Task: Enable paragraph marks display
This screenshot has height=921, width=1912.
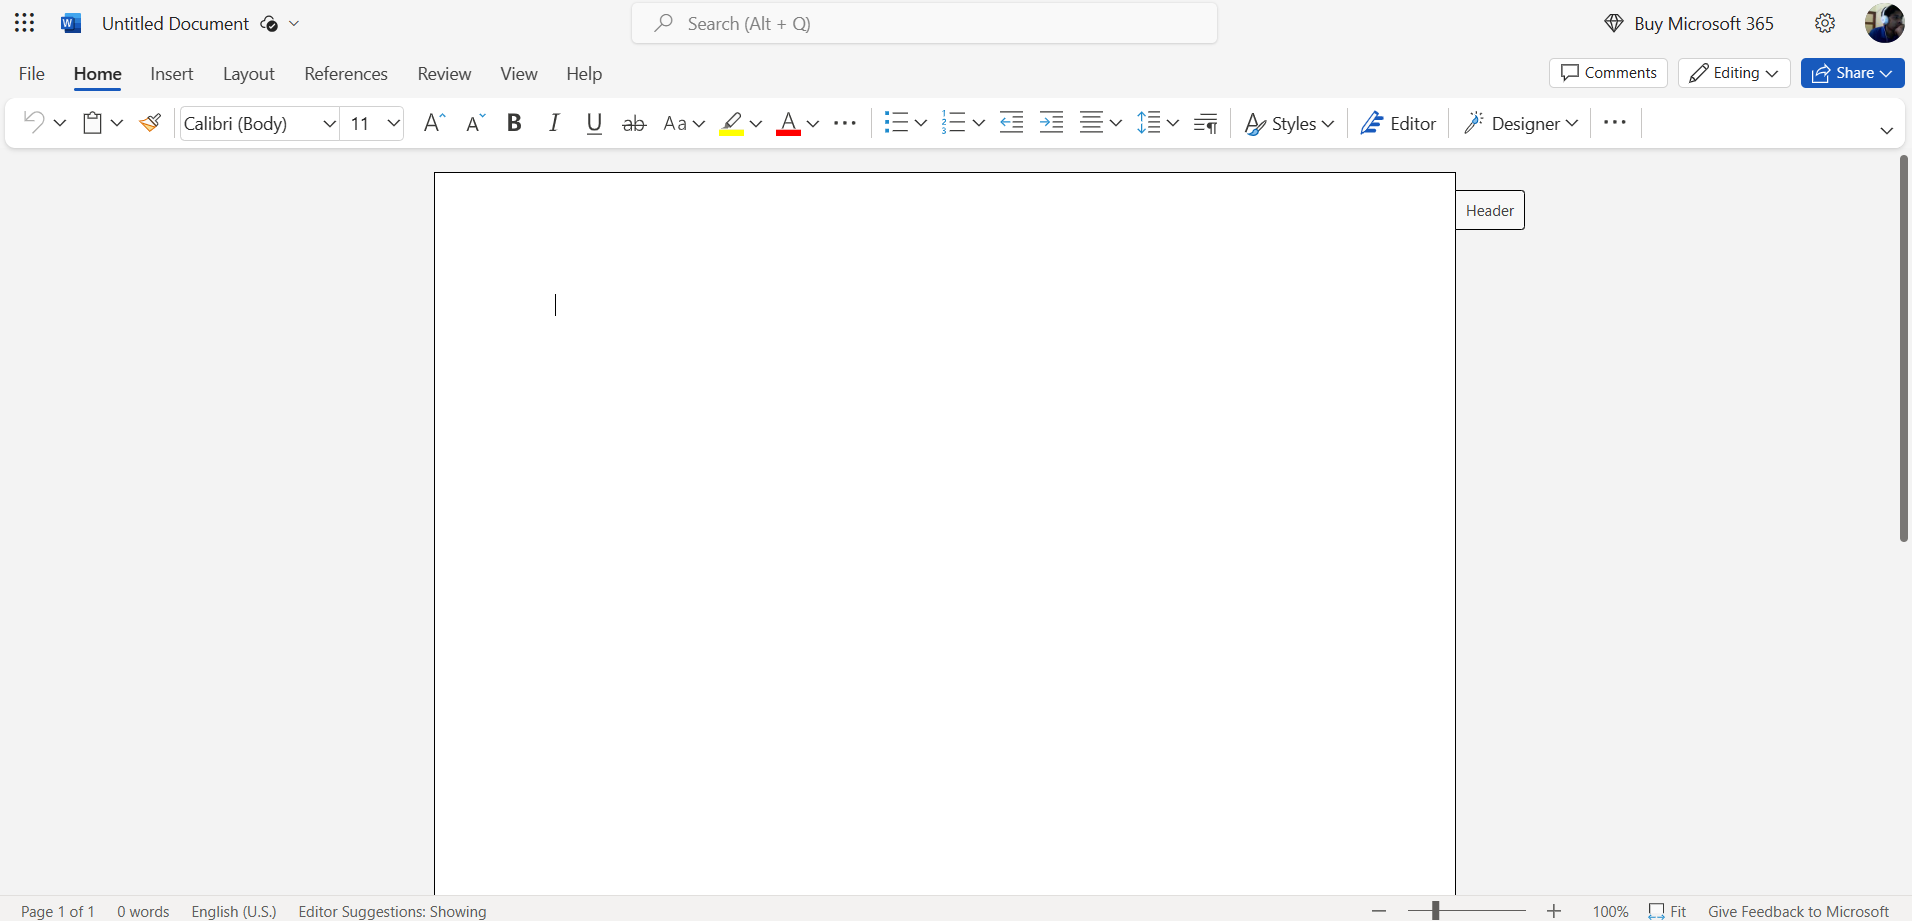Action: 1205,122
